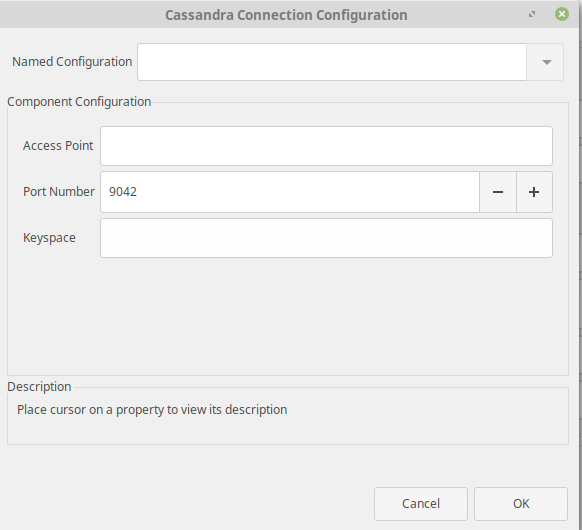Click the window restore icon in title bar
Screen dimensions: 582x530
532,14
